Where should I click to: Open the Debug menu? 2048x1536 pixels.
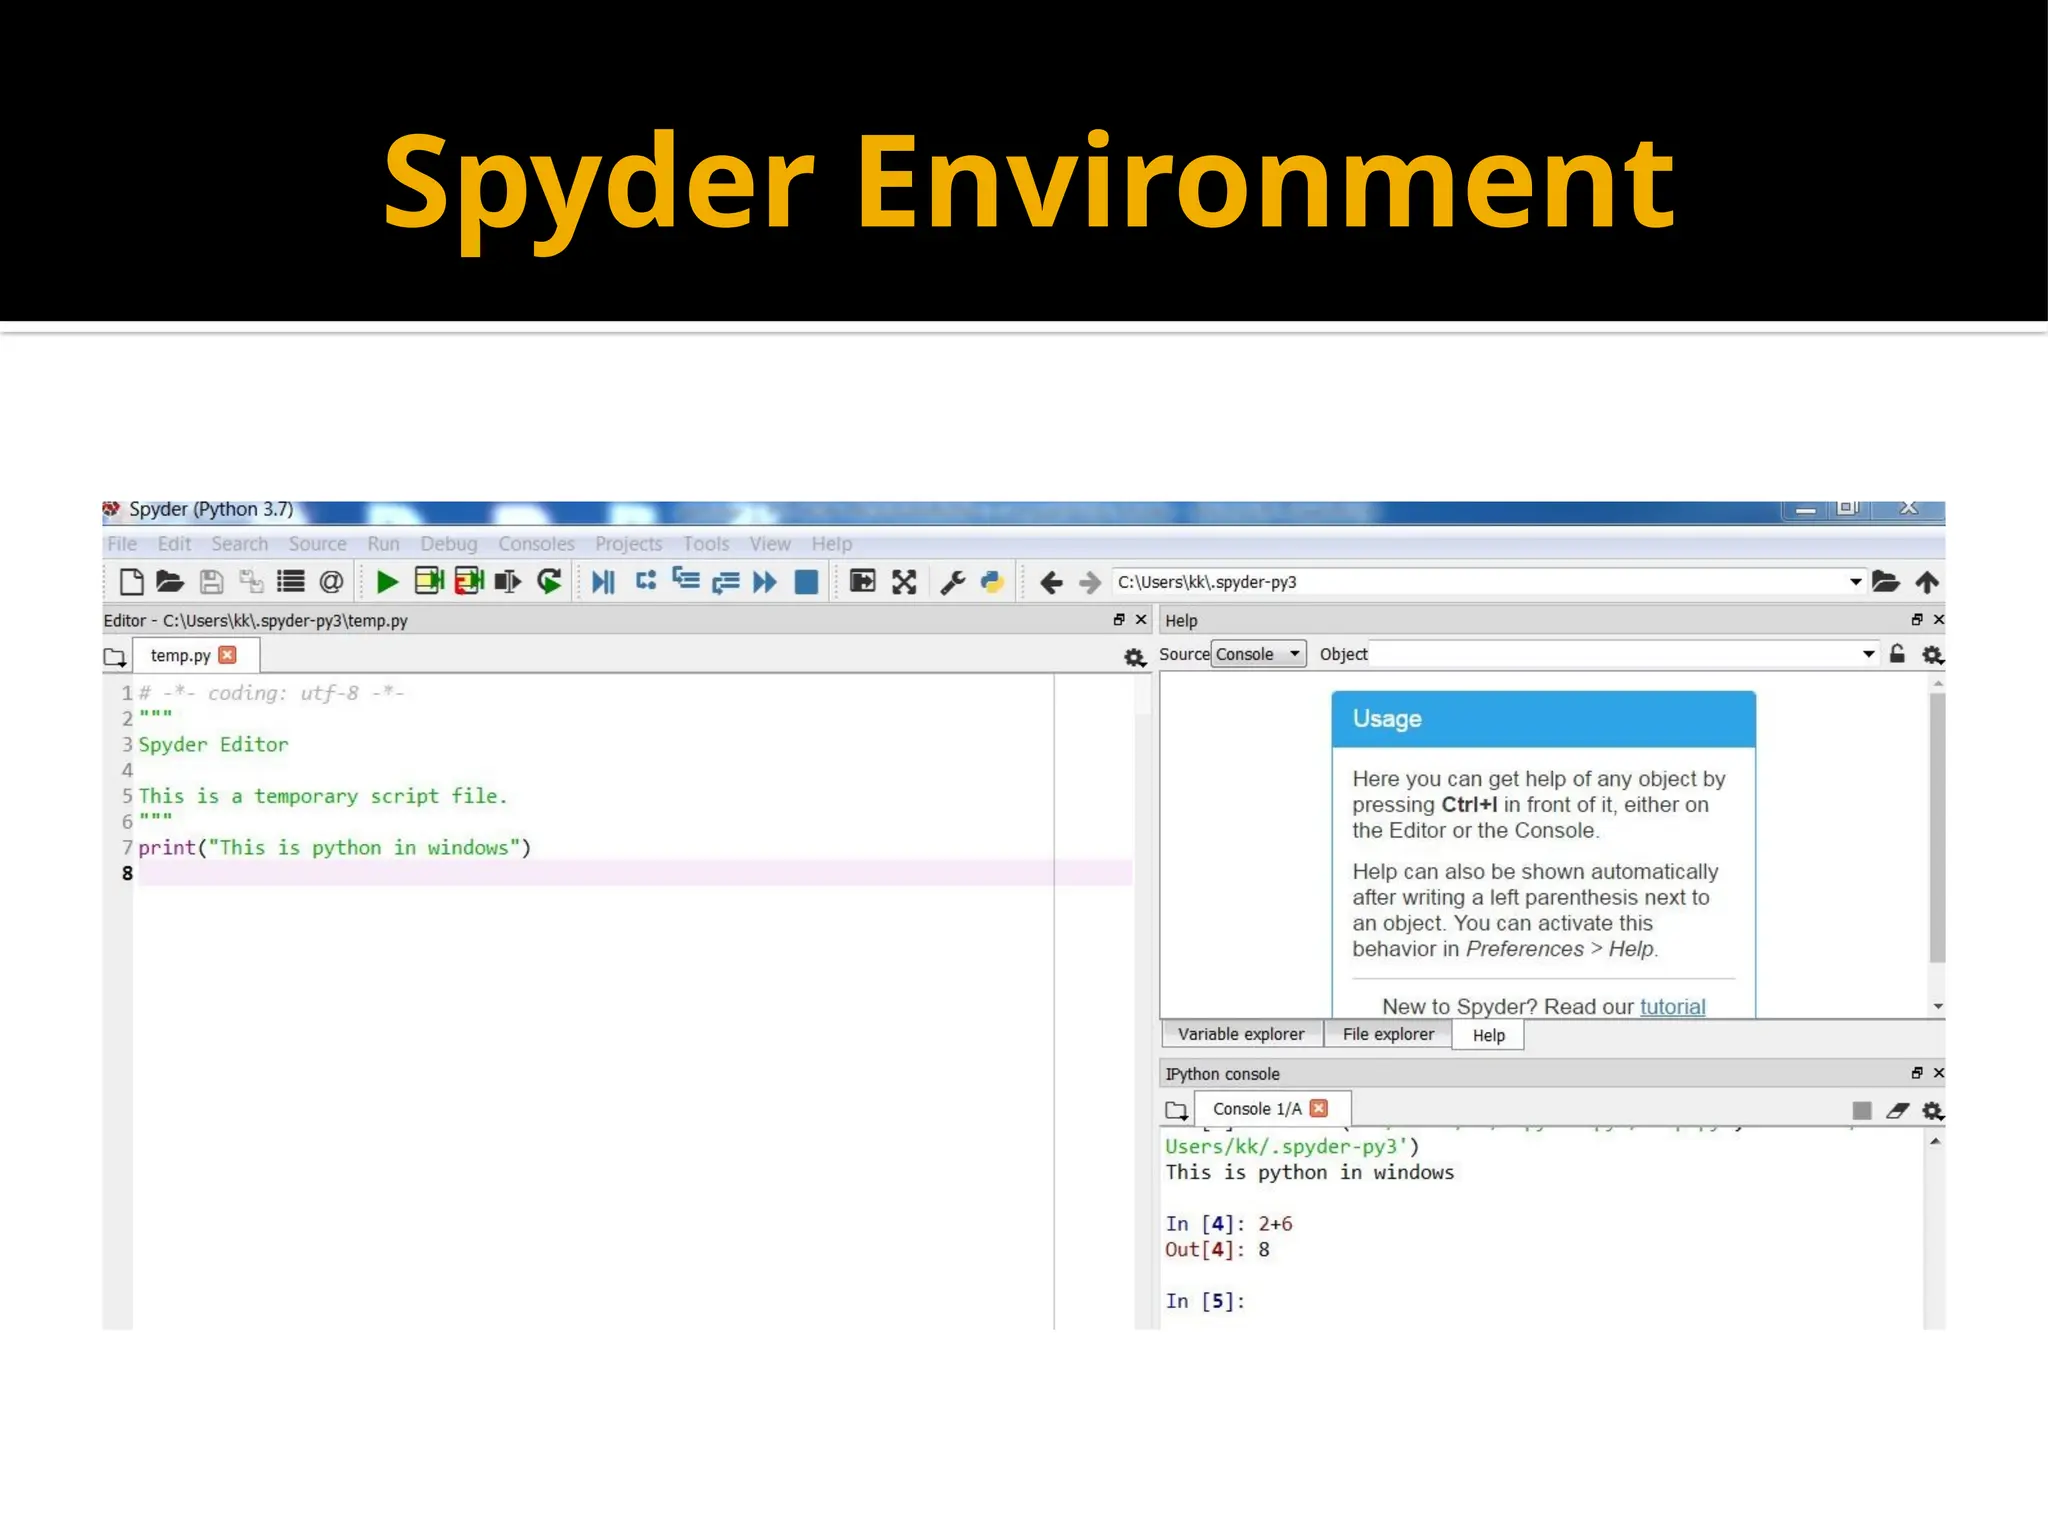(448, 544)
